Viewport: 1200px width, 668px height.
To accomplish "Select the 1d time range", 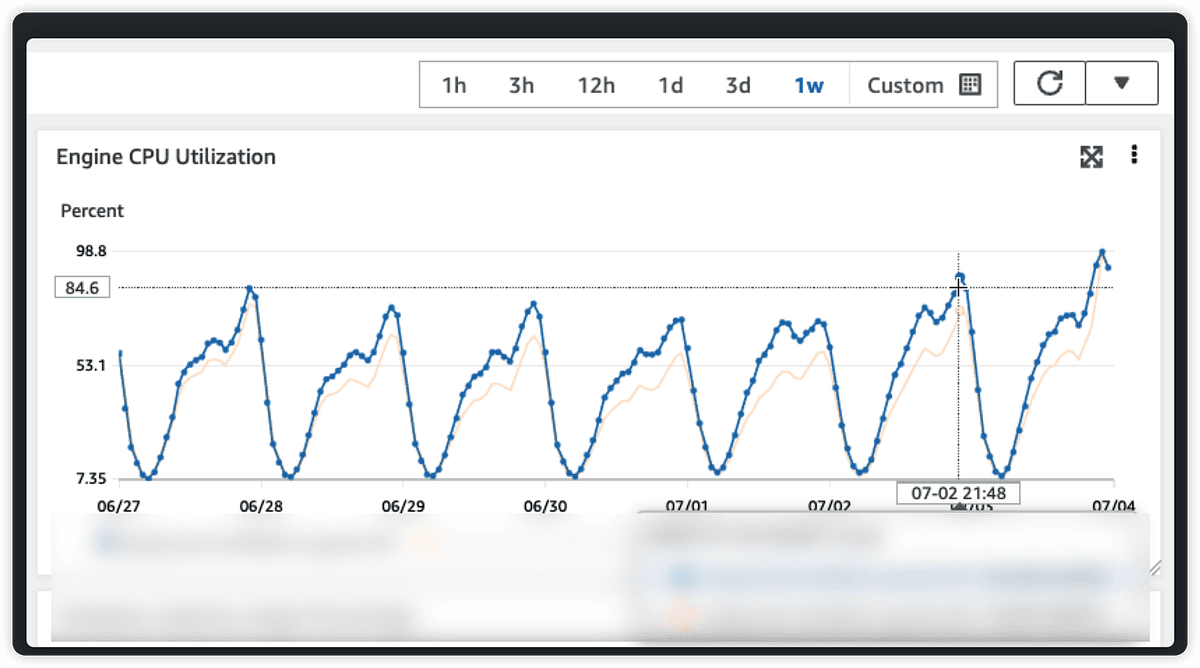I will click(x=670, y=85).
